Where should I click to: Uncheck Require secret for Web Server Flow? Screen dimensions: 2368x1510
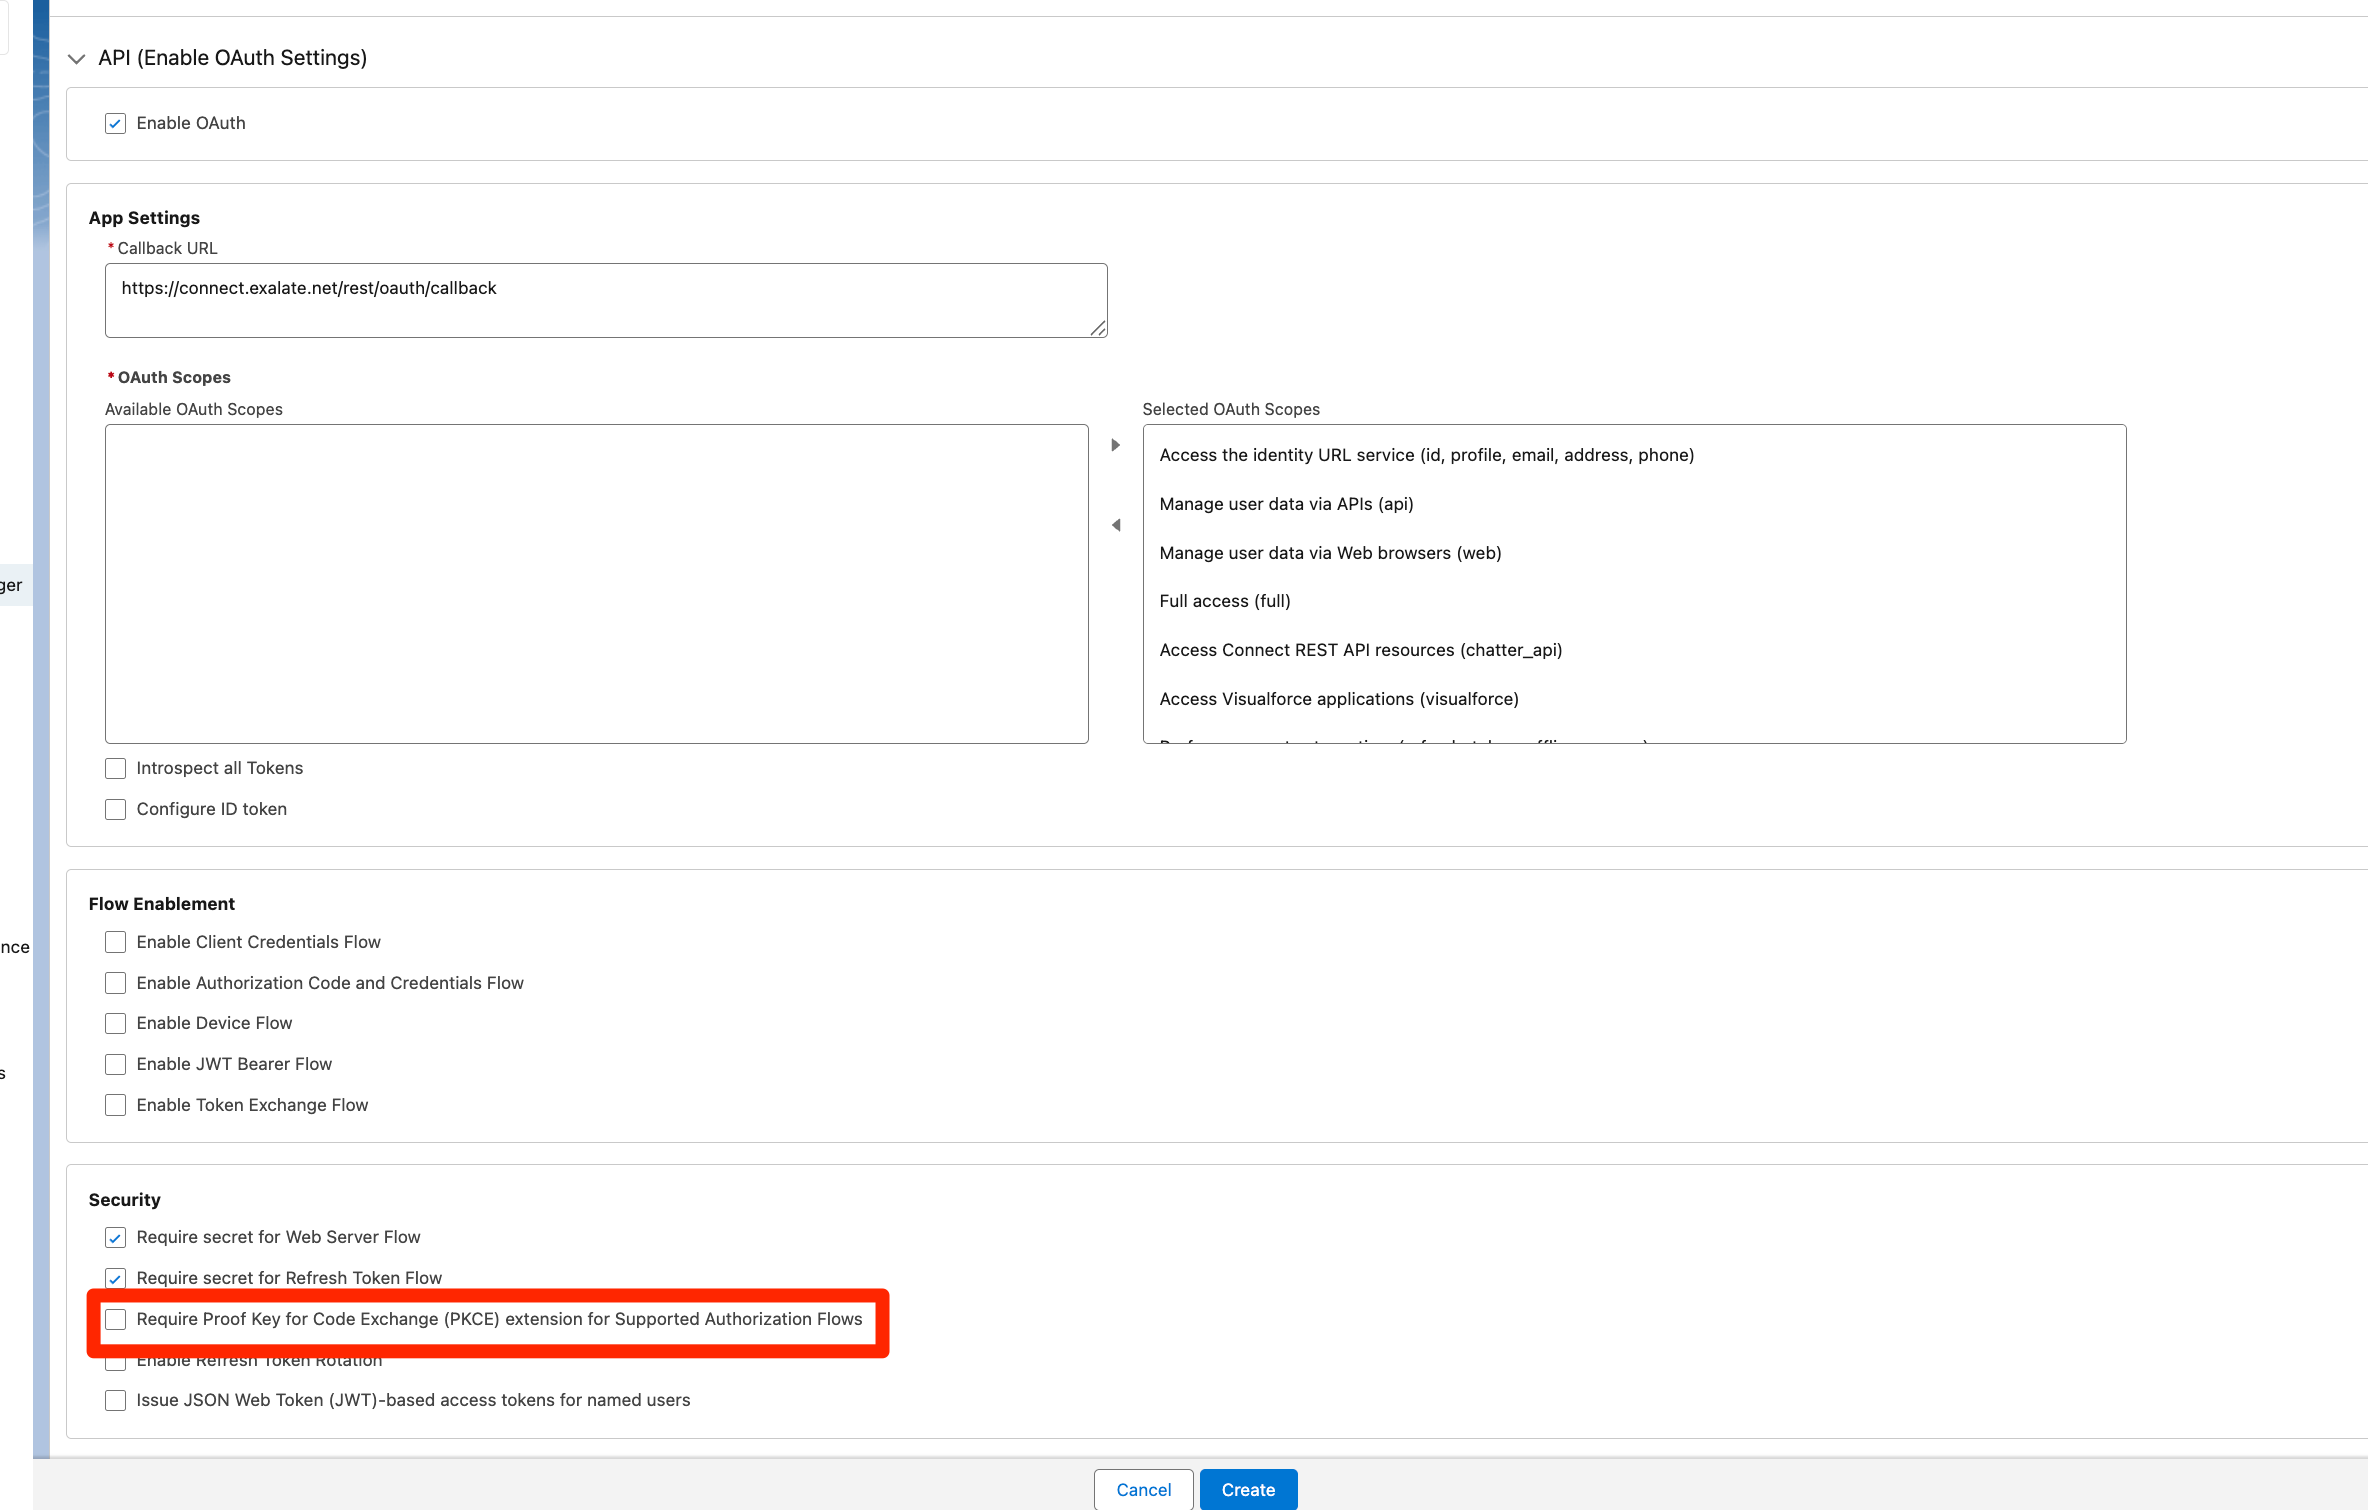pyautogui.click(x=115, y=1237)
